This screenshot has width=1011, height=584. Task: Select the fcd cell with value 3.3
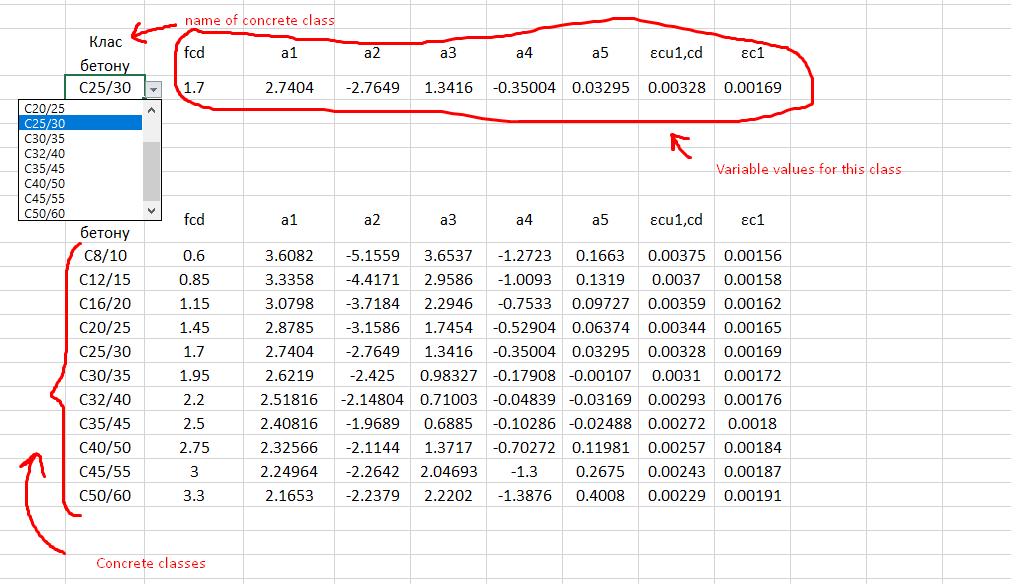(x=194, y=496)
